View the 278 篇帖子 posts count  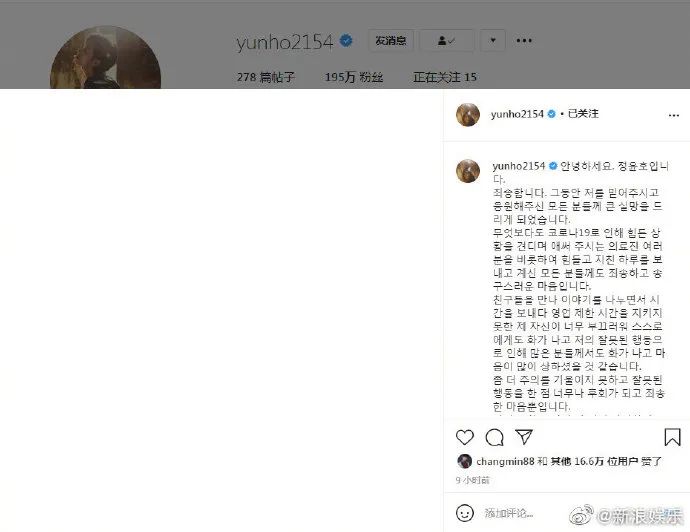click(265, 77)
